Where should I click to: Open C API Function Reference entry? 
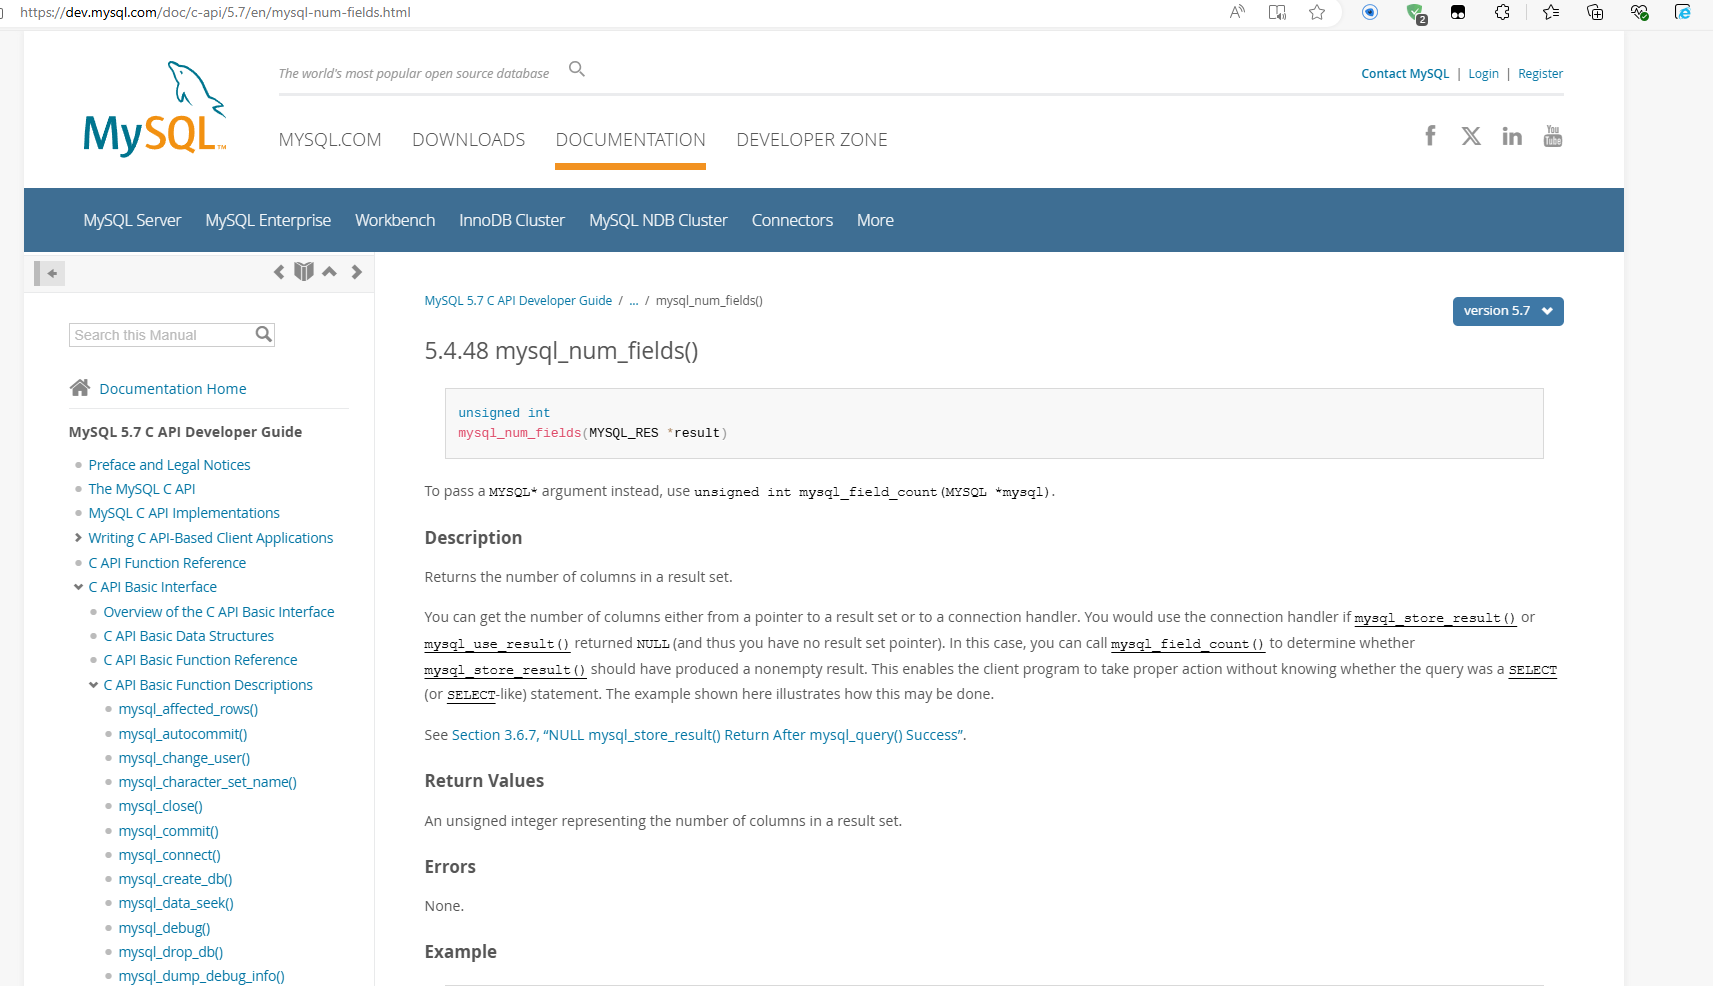[167, 563]
